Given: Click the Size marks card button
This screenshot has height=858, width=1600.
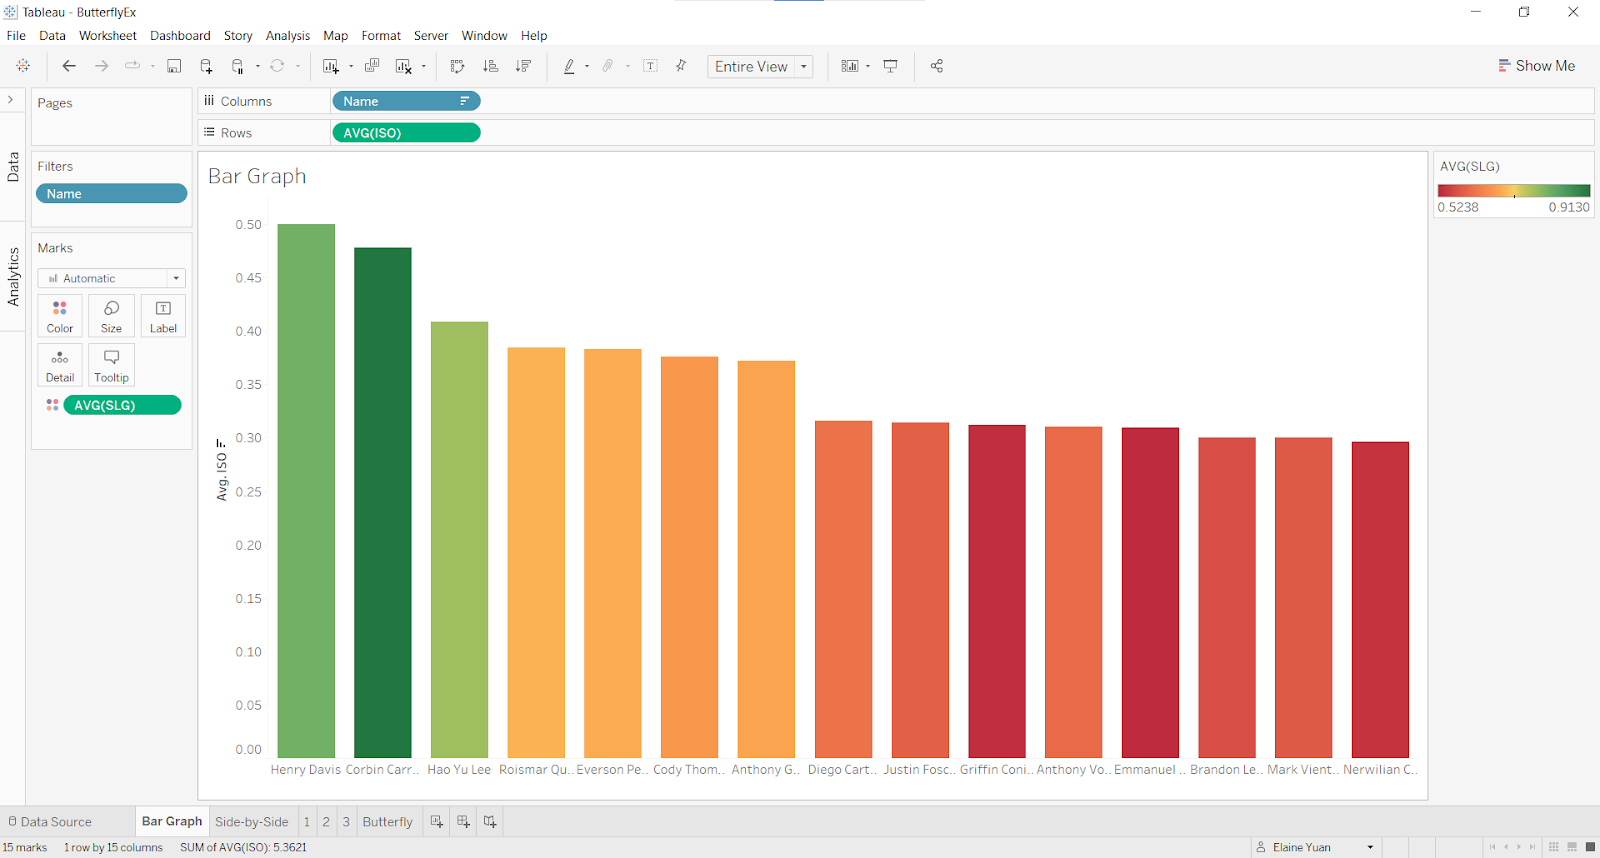Looking at the screenshot, I should [111, 316].
